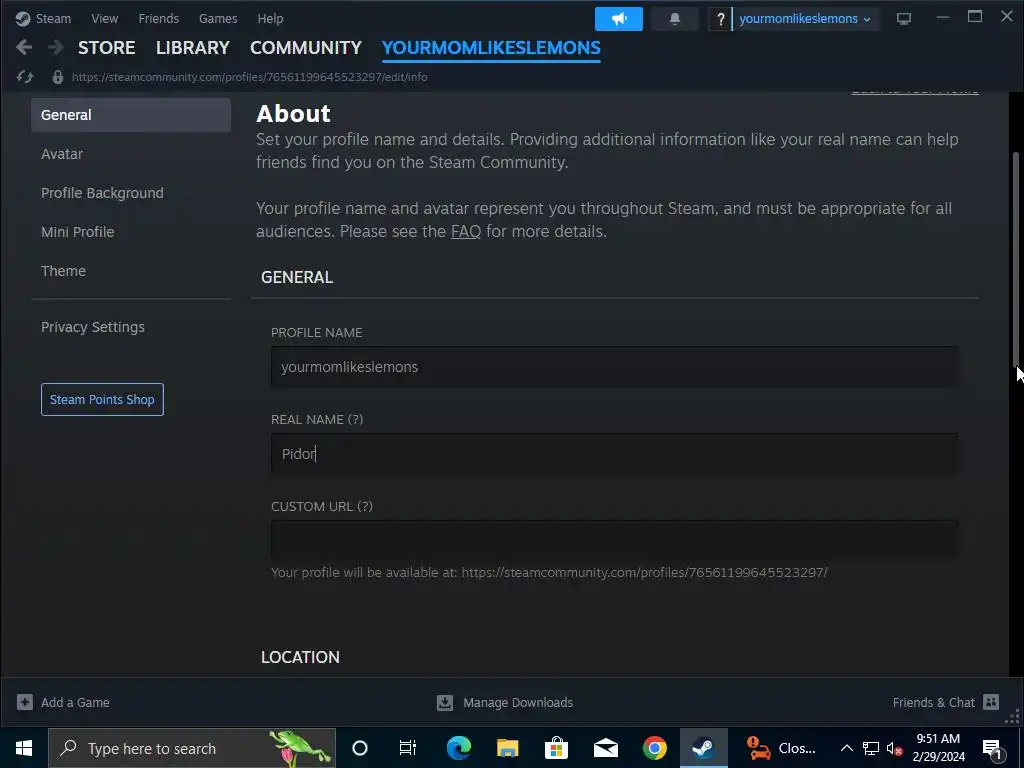Go to the LIBRARY tab

click(193, 48)
